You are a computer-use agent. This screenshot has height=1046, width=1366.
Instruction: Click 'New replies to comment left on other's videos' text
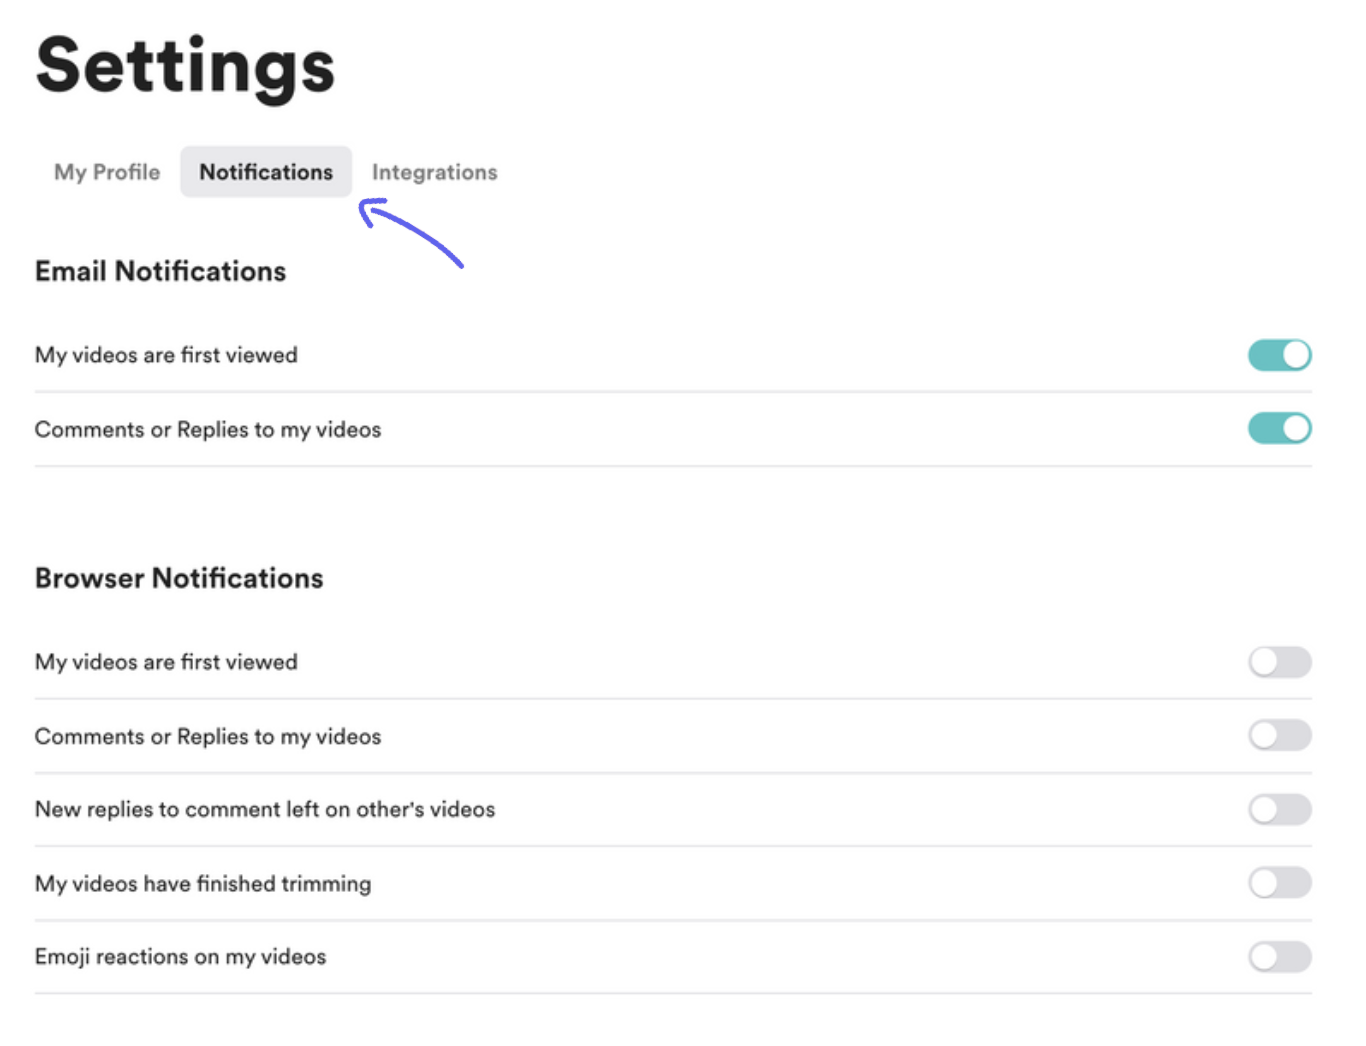[265, 809]
